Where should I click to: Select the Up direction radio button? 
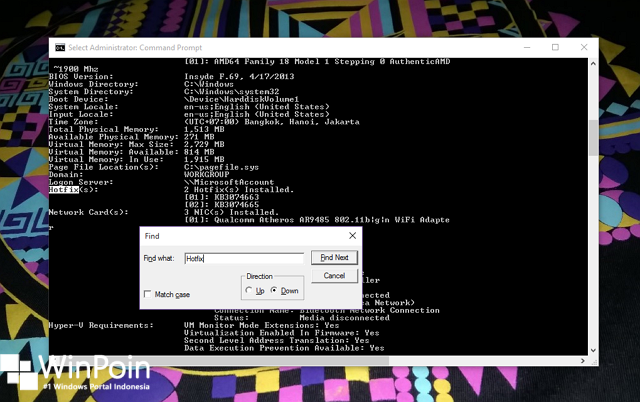(x=249, y=290)
